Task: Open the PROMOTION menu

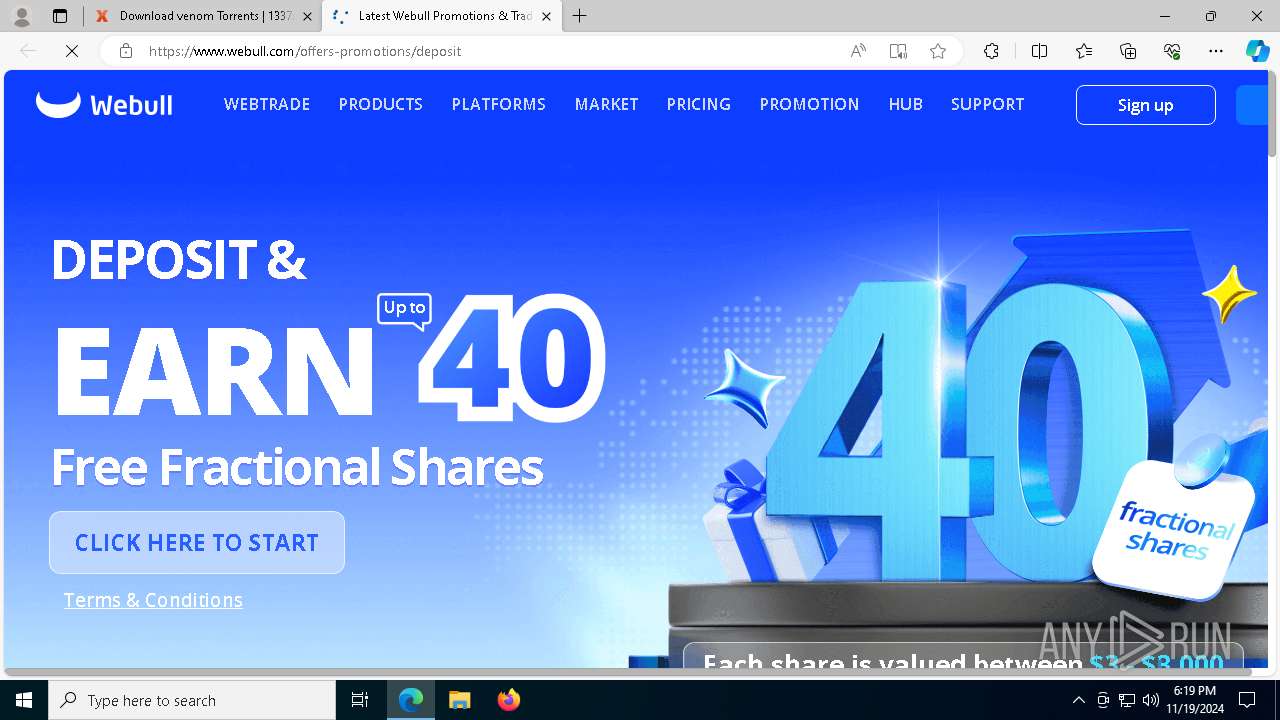Action: click(x=810, y=104)
